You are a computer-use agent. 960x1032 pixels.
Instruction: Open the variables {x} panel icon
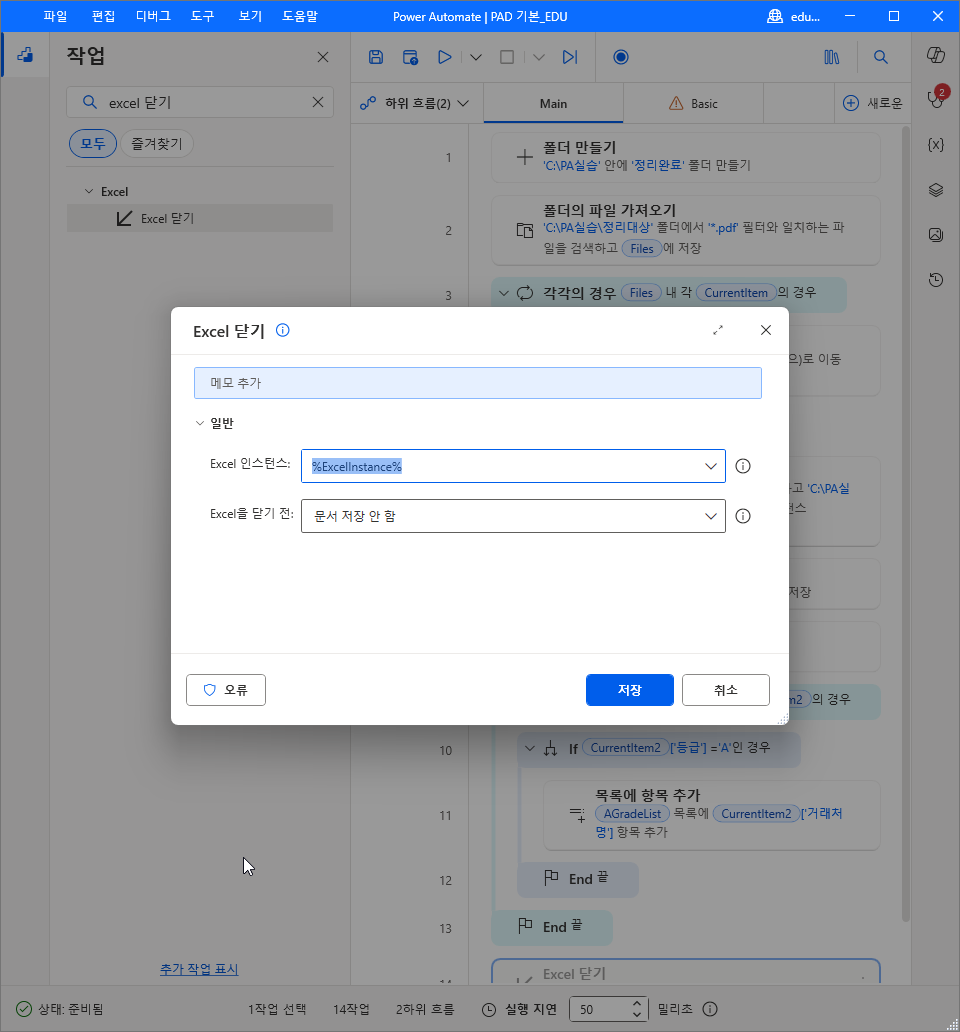936,145
